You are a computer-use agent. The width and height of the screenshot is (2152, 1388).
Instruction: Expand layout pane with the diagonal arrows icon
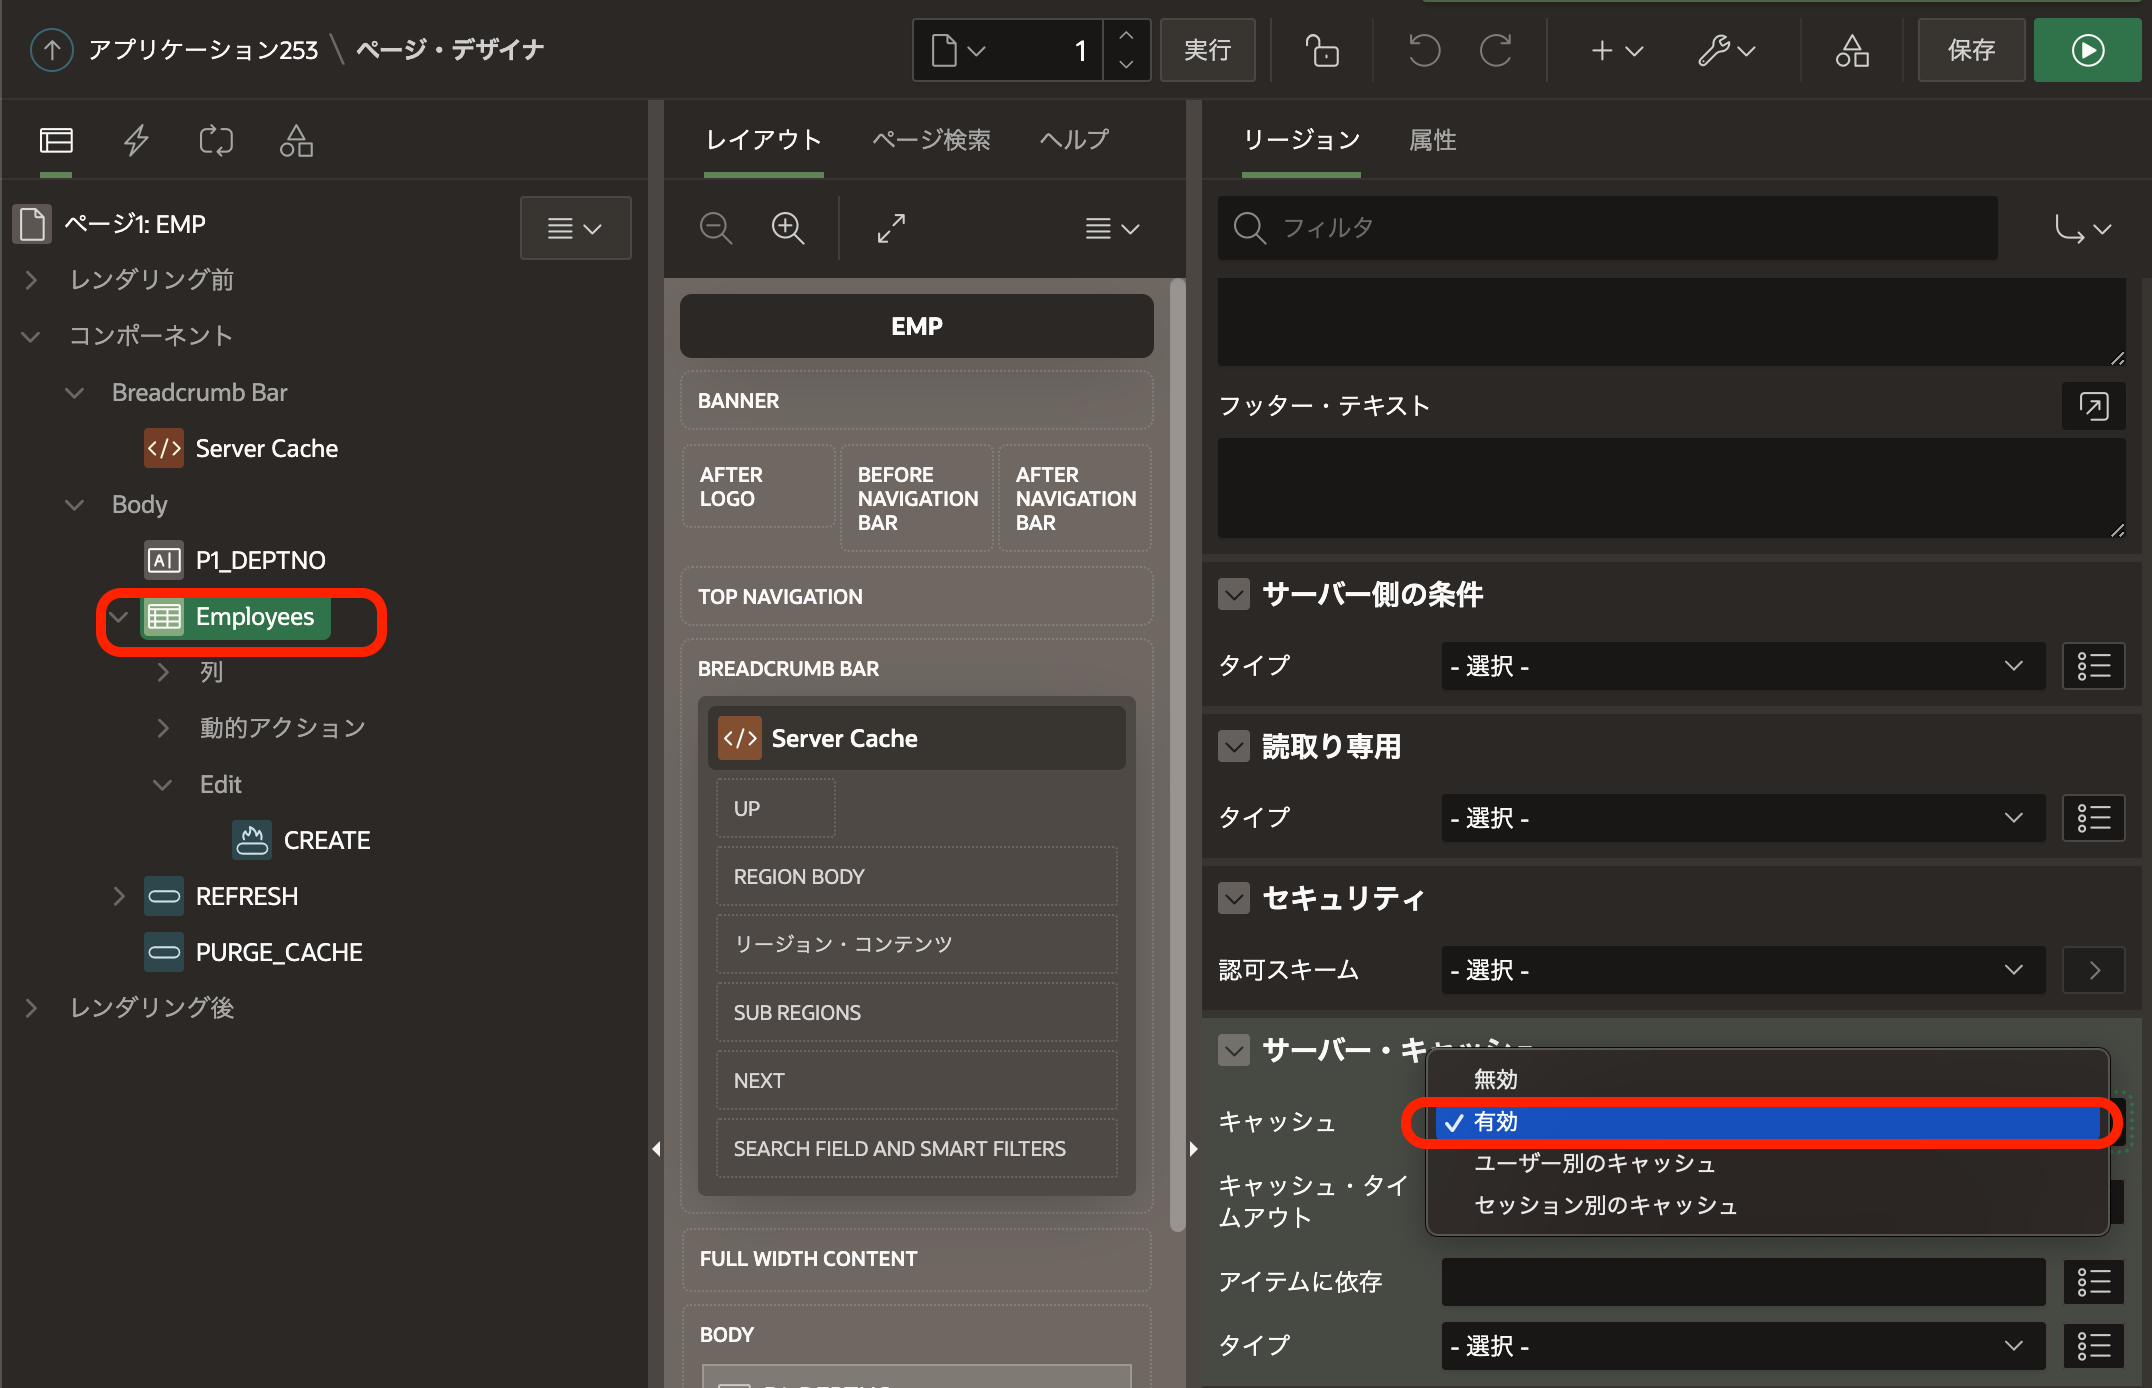tap(891, 228)
